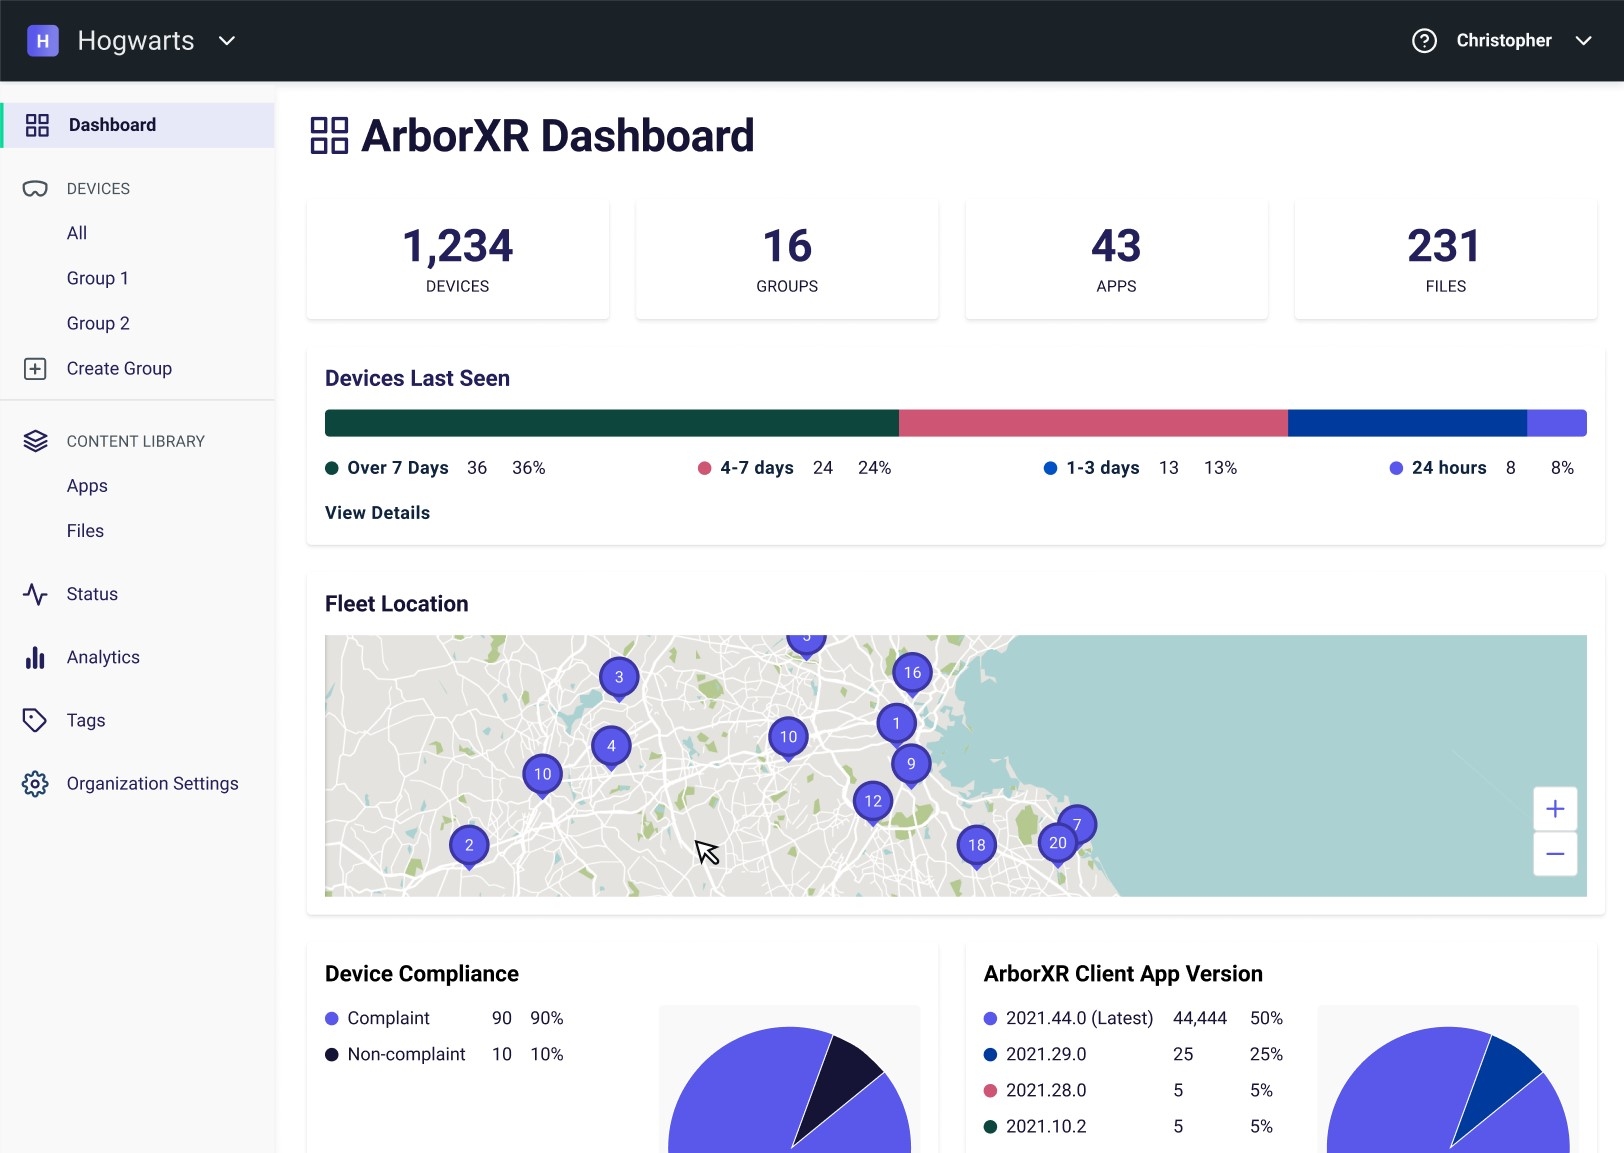This screenshot has width=1624, height=1153.
Task: Click the Over 7 Days legend dot
Action: point(332,468)
